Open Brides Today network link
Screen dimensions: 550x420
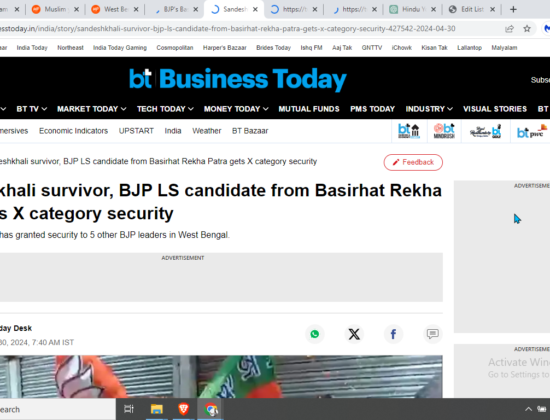[273, 48]
